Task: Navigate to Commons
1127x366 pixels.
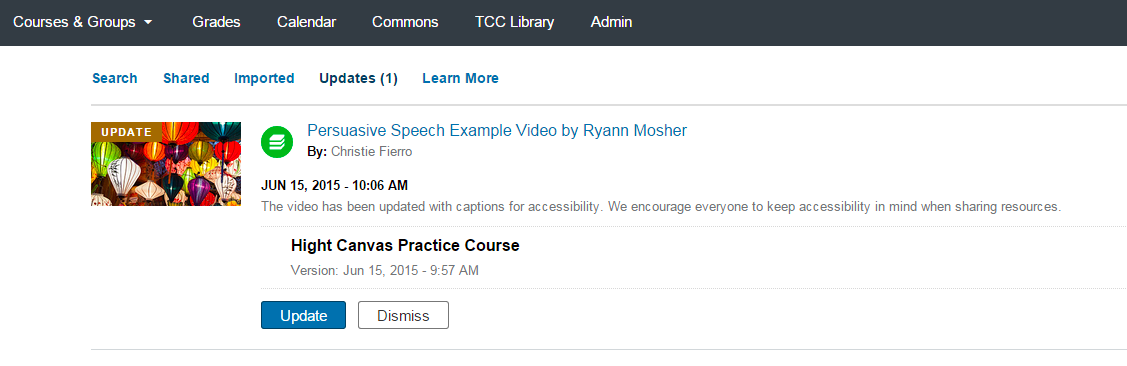Action: coord(405,22)
